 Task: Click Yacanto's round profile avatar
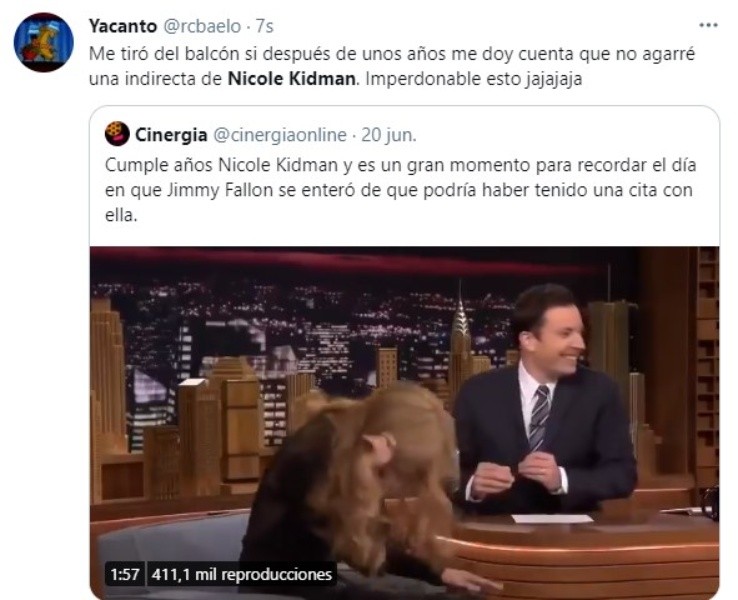tap(44, 42)
